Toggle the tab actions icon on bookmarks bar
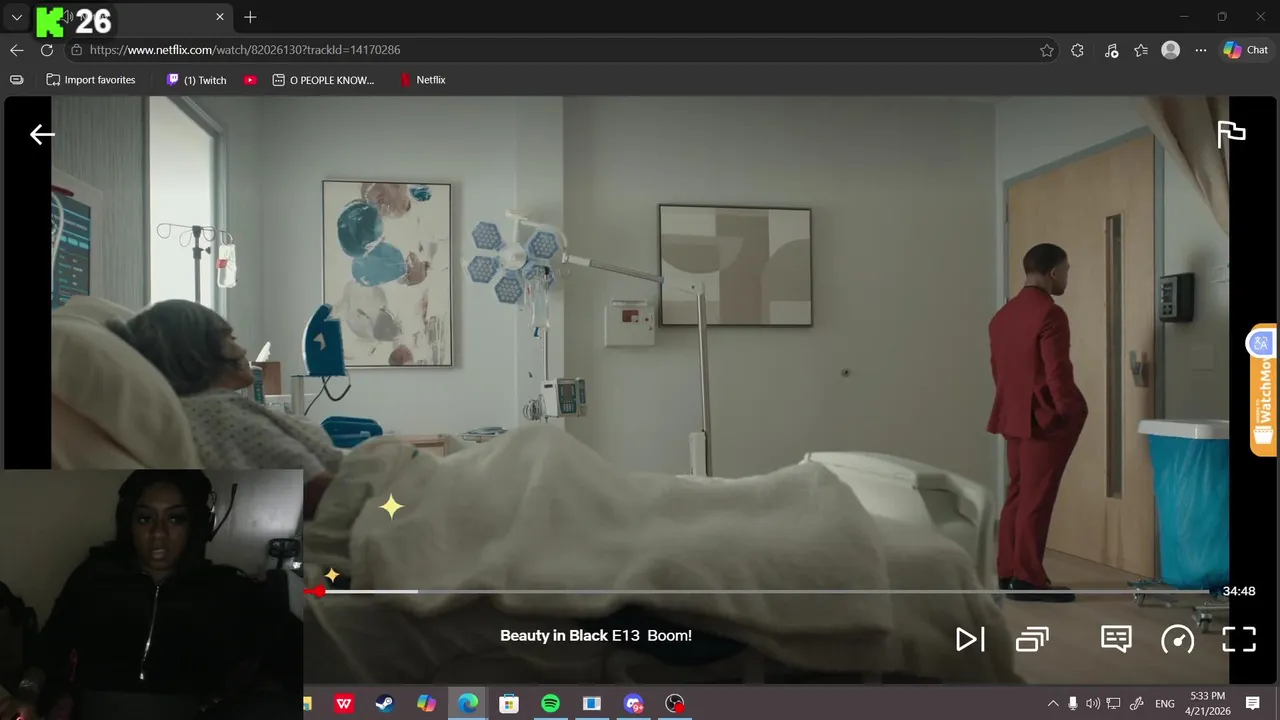 [16, 80]
